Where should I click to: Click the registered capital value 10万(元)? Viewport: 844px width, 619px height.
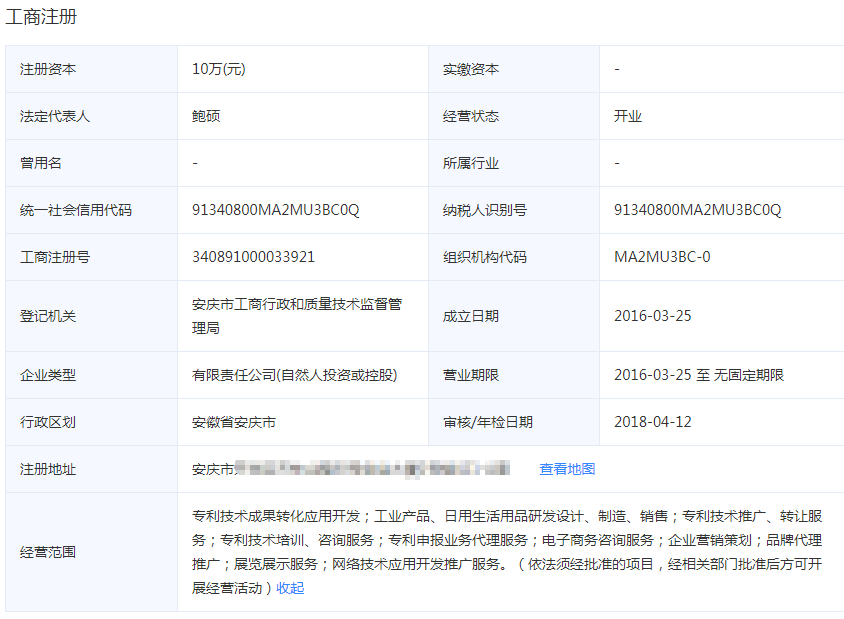219,68
